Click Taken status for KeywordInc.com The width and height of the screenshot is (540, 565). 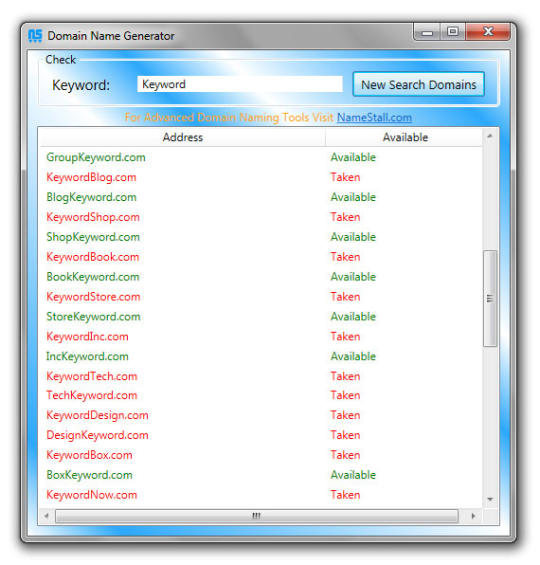(x=345, y=337)
